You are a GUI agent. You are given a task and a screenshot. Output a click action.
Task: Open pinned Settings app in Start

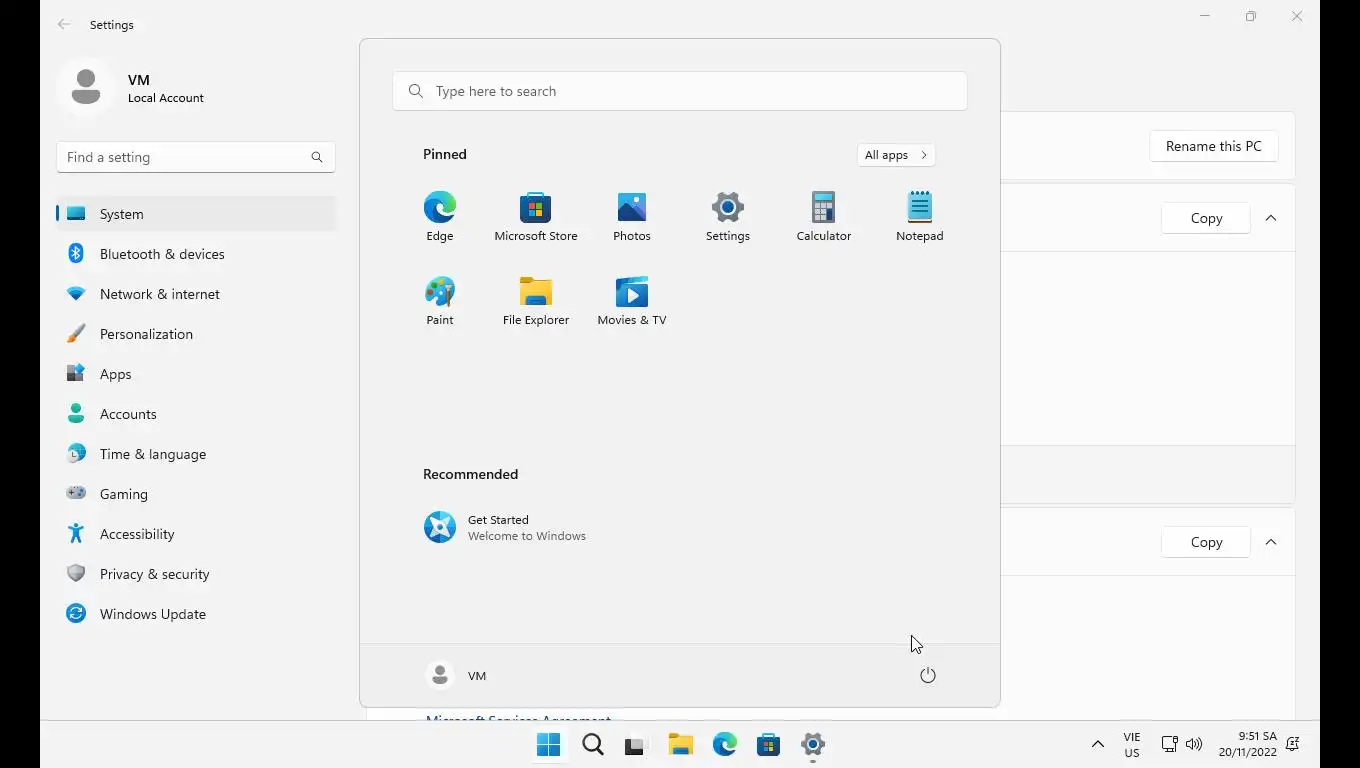tap(728, 217)
